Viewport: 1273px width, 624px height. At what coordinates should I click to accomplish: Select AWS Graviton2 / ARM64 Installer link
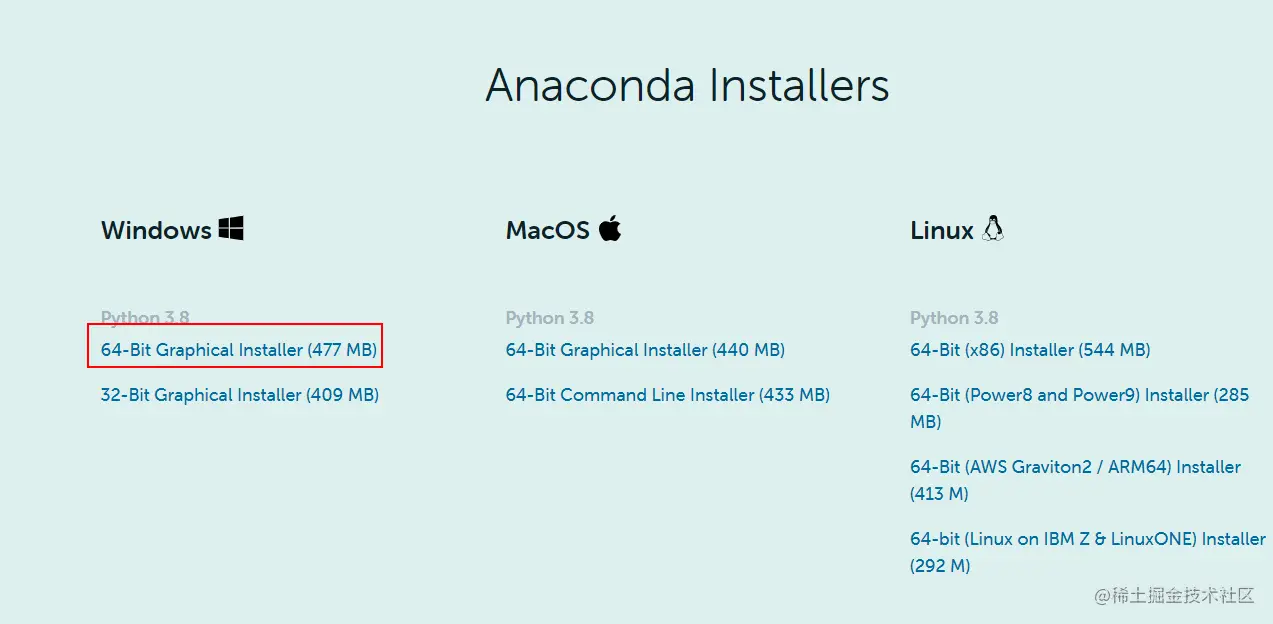(1075, 480)
